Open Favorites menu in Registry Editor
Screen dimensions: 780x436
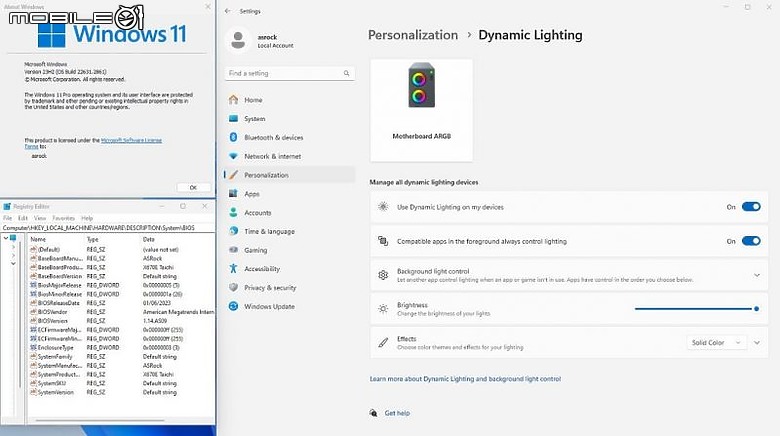[x=64, y=218]
